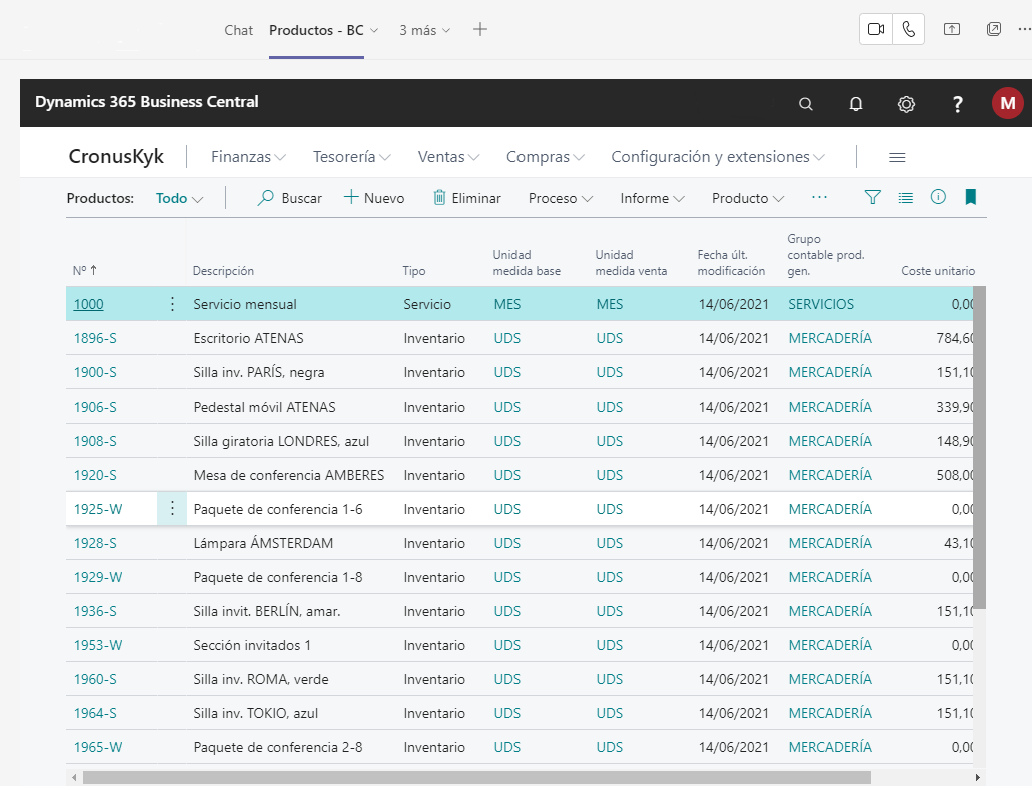Screen dimensions: 1032x786
Task: Open the user account avatar M
Action: click(1008, 103)
